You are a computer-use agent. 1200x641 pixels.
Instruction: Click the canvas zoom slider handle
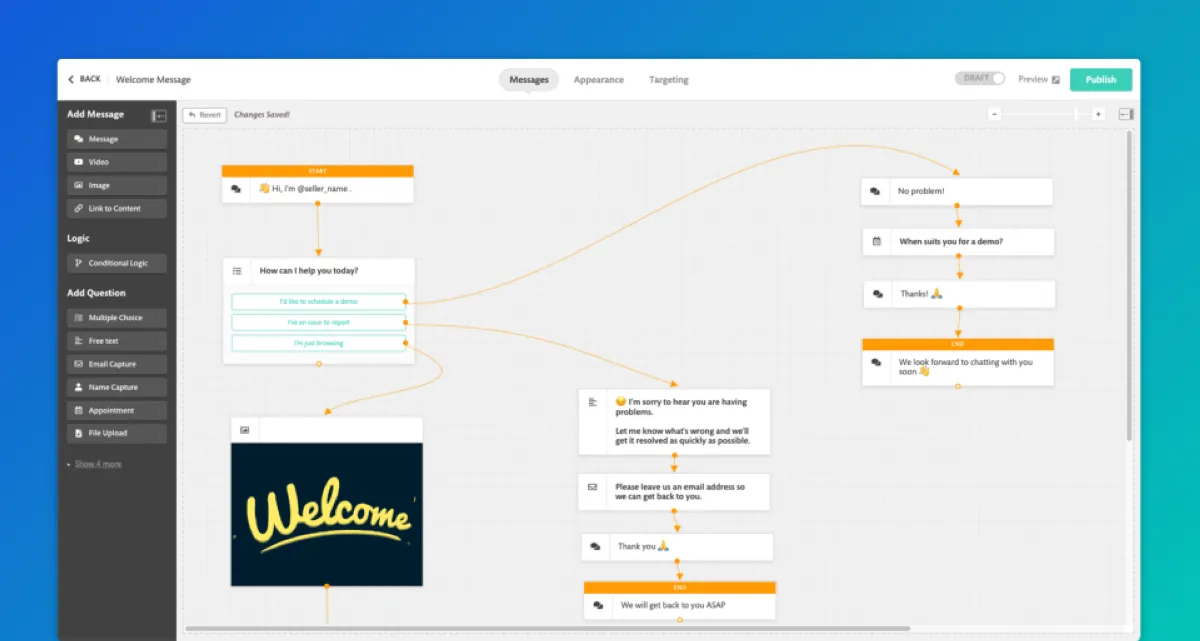[1076, 114]
